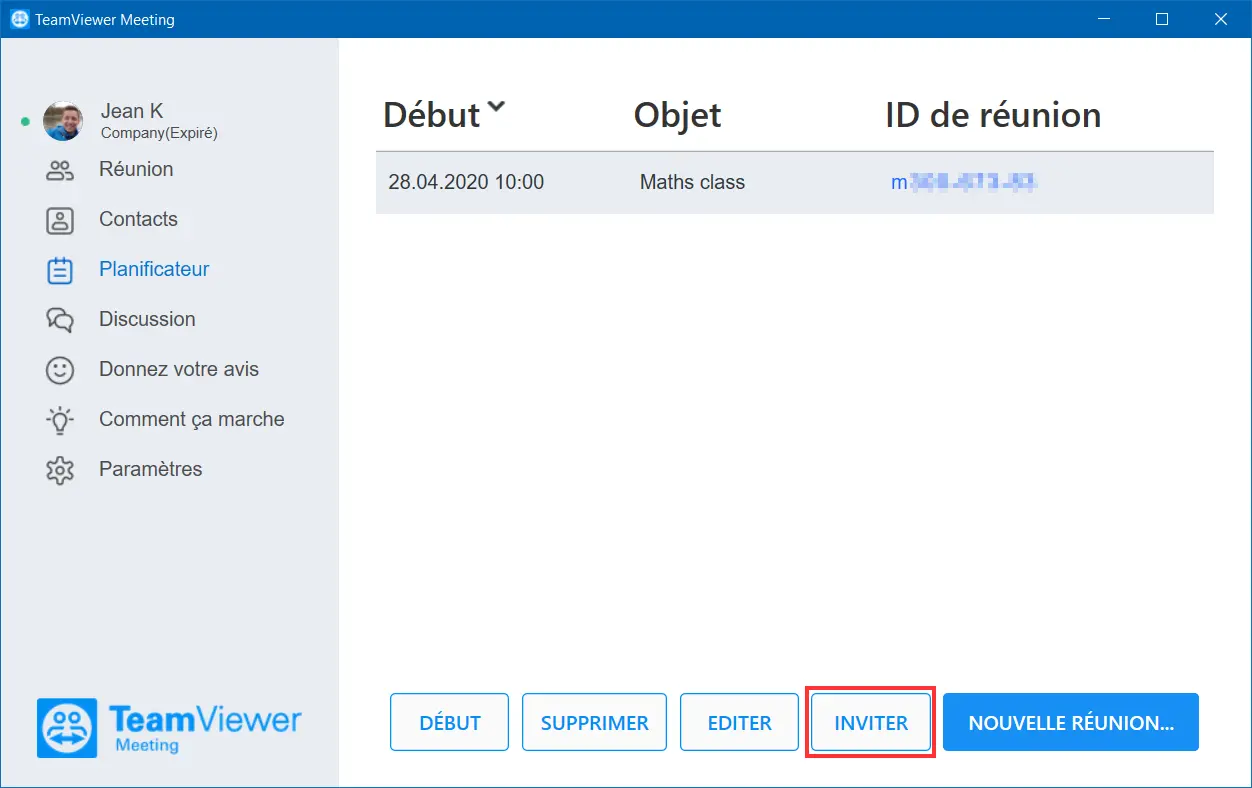This screenshot has height=788, width=1252.
Task: Open the Contacts menu item
Action: [138, 219]
